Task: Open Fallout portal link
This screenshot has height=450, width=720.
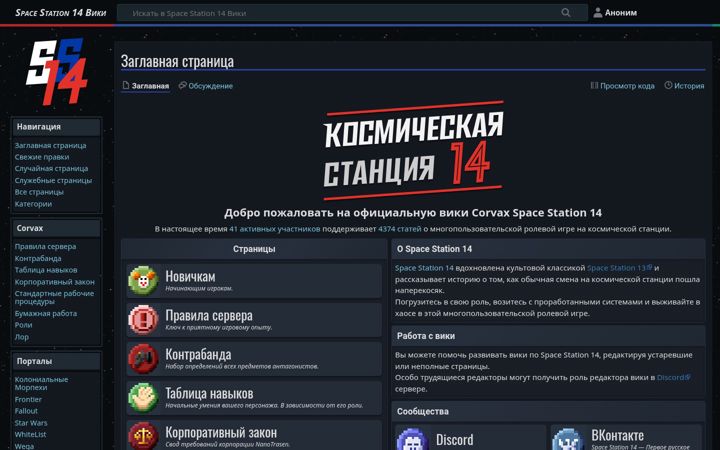Action: (26, 411)
